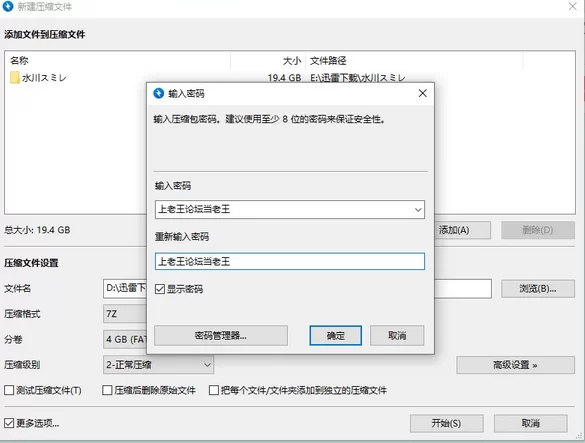The image size is (585, 443).
Task: Expand 高级设置 » options
Action: [x=515, y=365]
